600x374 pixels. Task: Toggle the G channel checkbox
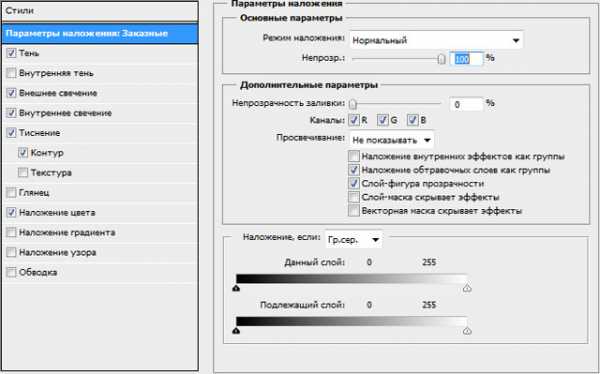click(x=383, y=120)
